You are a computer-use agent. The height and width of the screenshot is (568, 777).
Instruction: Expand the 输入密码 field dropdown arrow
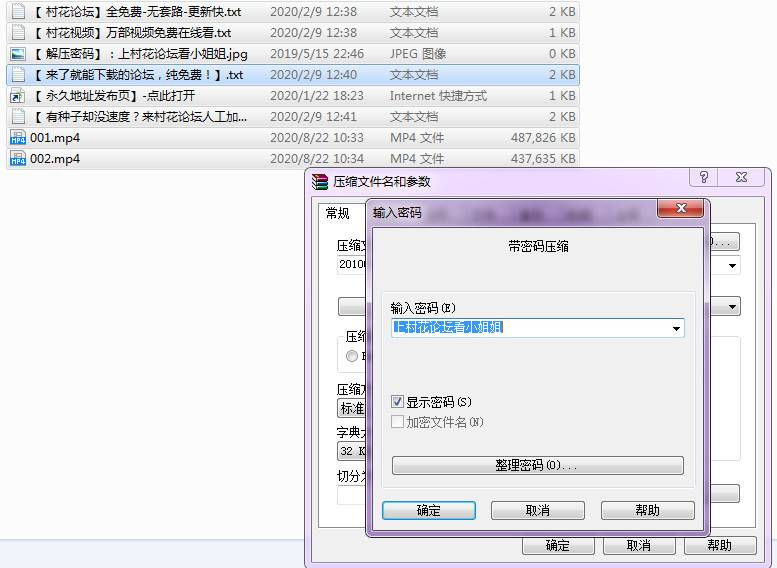click(676, 328)
